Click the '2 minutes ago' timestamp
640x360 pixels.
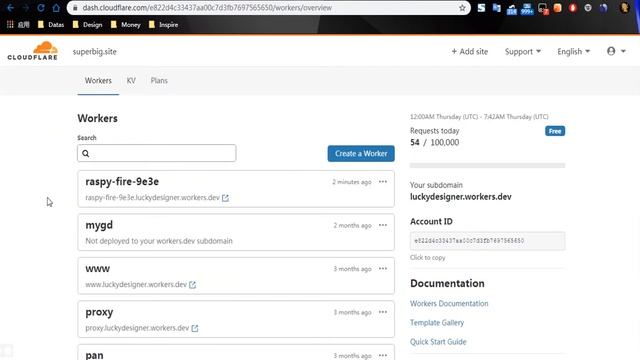click(351, 182)
